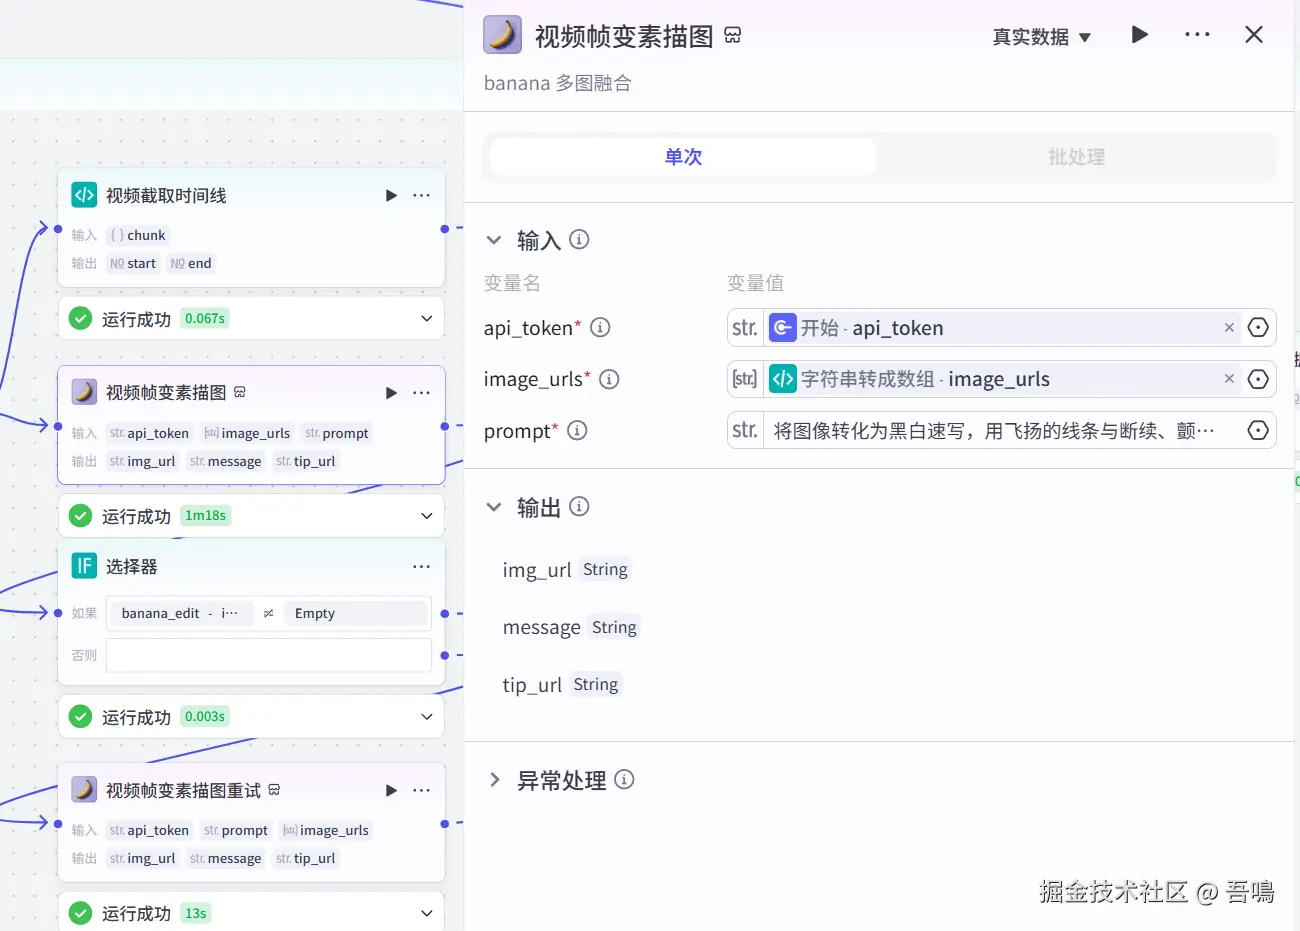Click the banana_edit condition in 选择器

click(x=180, y=613)
